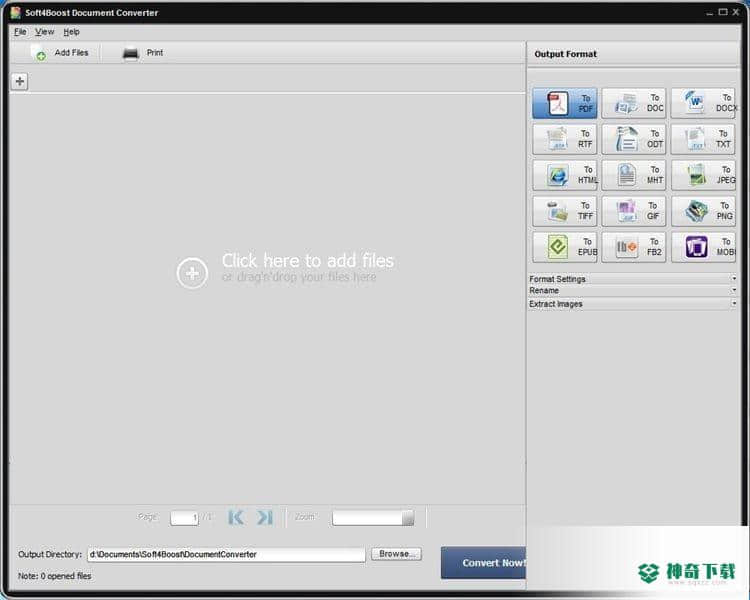
Task: Set output format to TIFF
Action: tap(564, 211)
